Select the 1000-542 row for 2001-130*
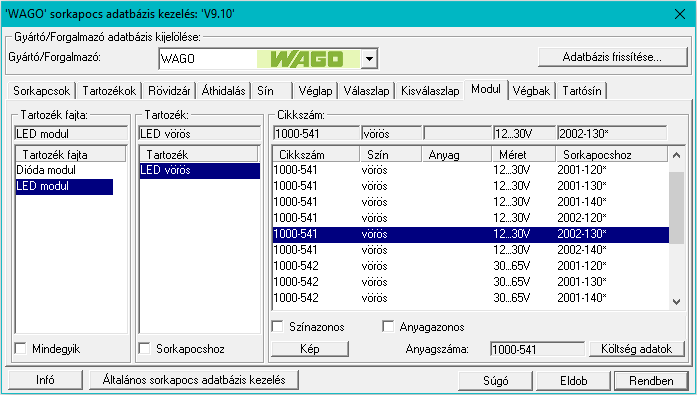Screen dimensions: 697x395 click(x=470, y=282)
